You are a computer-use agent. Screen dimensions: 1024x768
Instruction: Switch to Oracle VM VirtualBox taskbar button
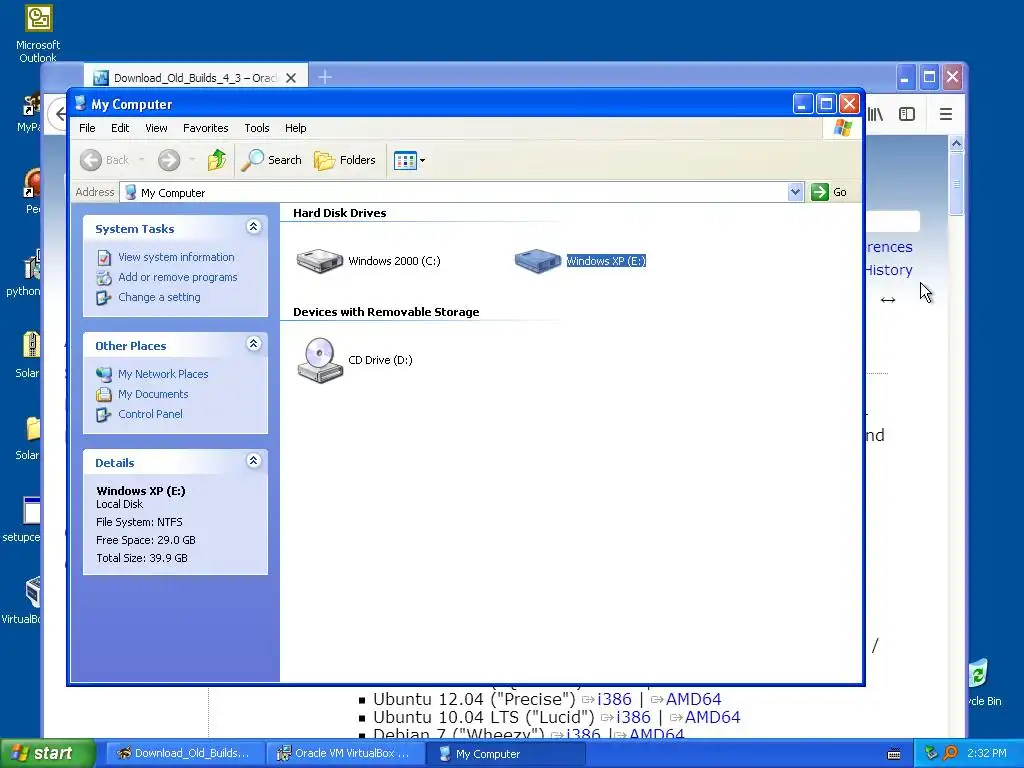click(x=345, y=754)
